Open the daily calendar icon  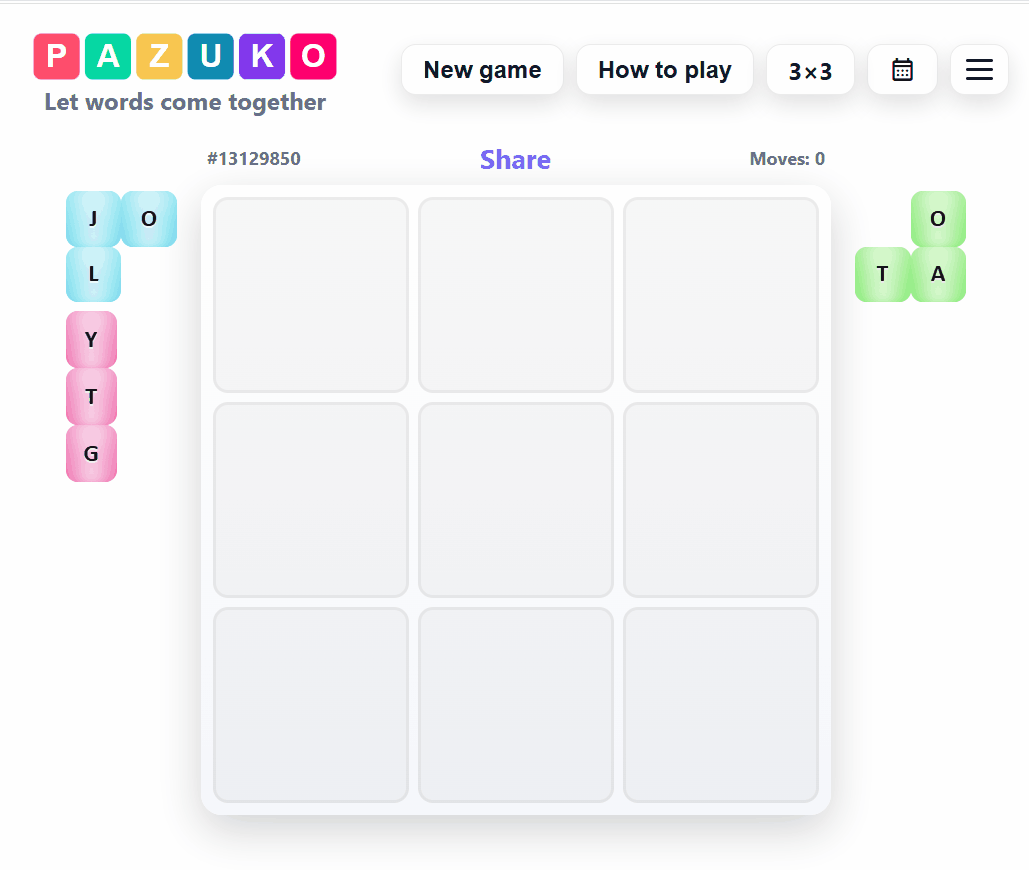[902, 70]
